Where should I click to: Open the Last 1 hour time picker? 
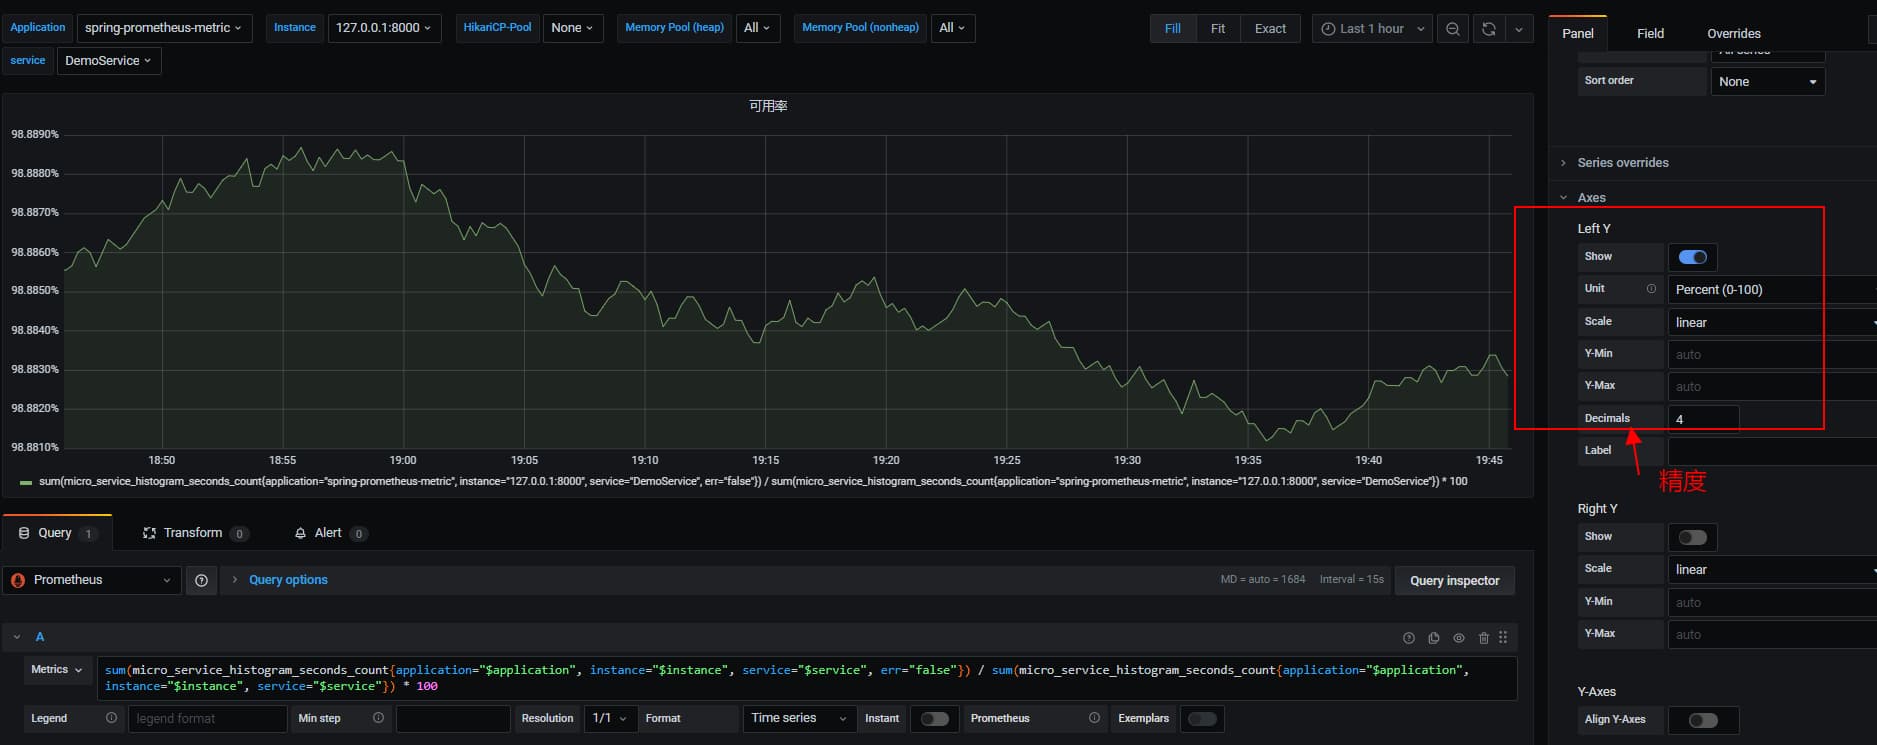[x=1372, y=29]
